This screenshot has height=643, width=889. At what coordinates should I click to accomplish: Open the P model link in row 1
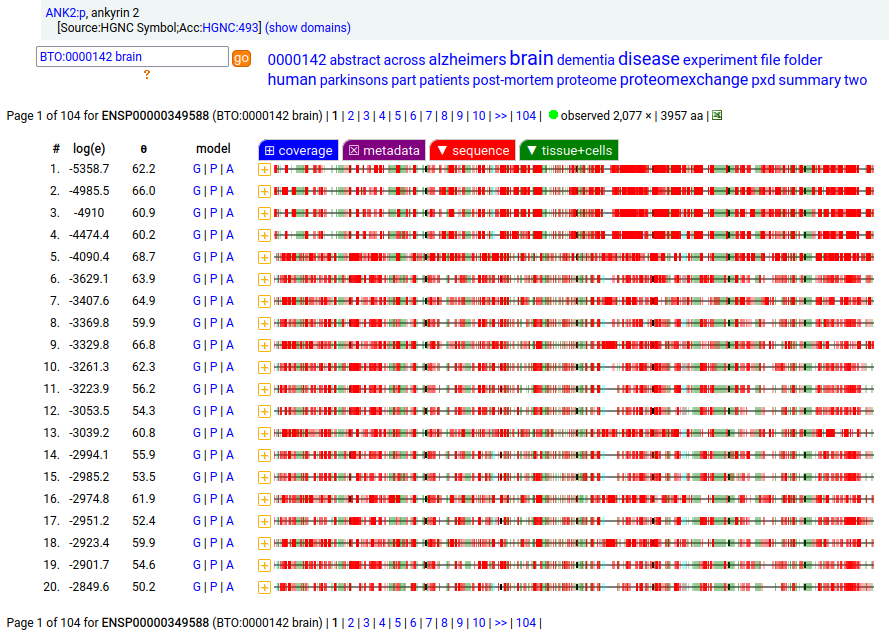[x=213, y=169]
